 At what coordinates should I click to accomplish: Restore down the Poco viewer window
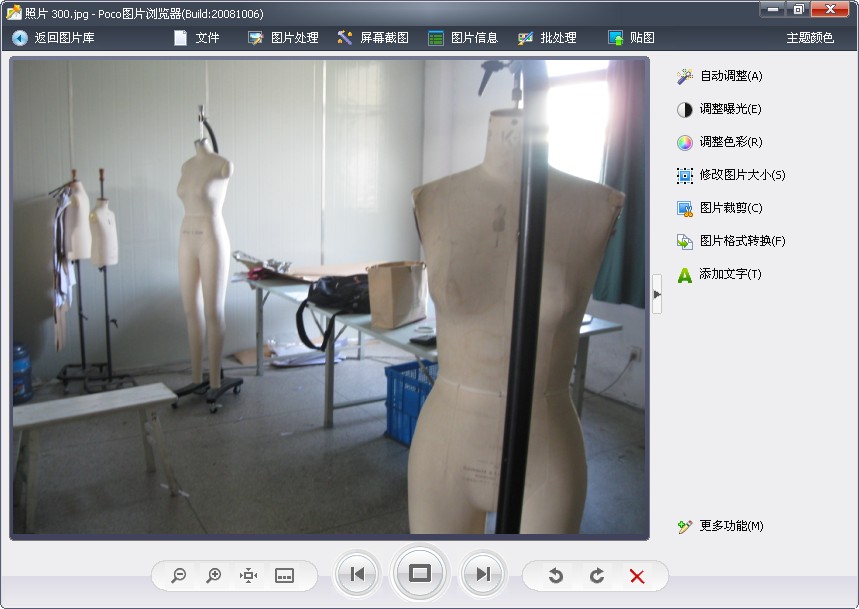click(x=798, y=9)
